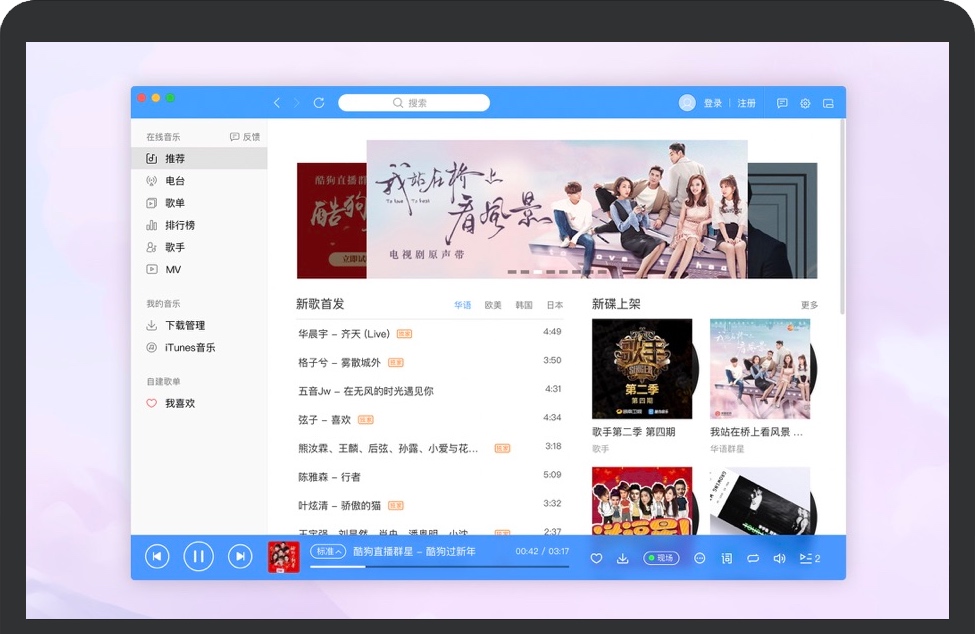Expand 更多 in the 新碟上架 section
The height and width of the screenshot is (634, 975).
click(809, 305)
